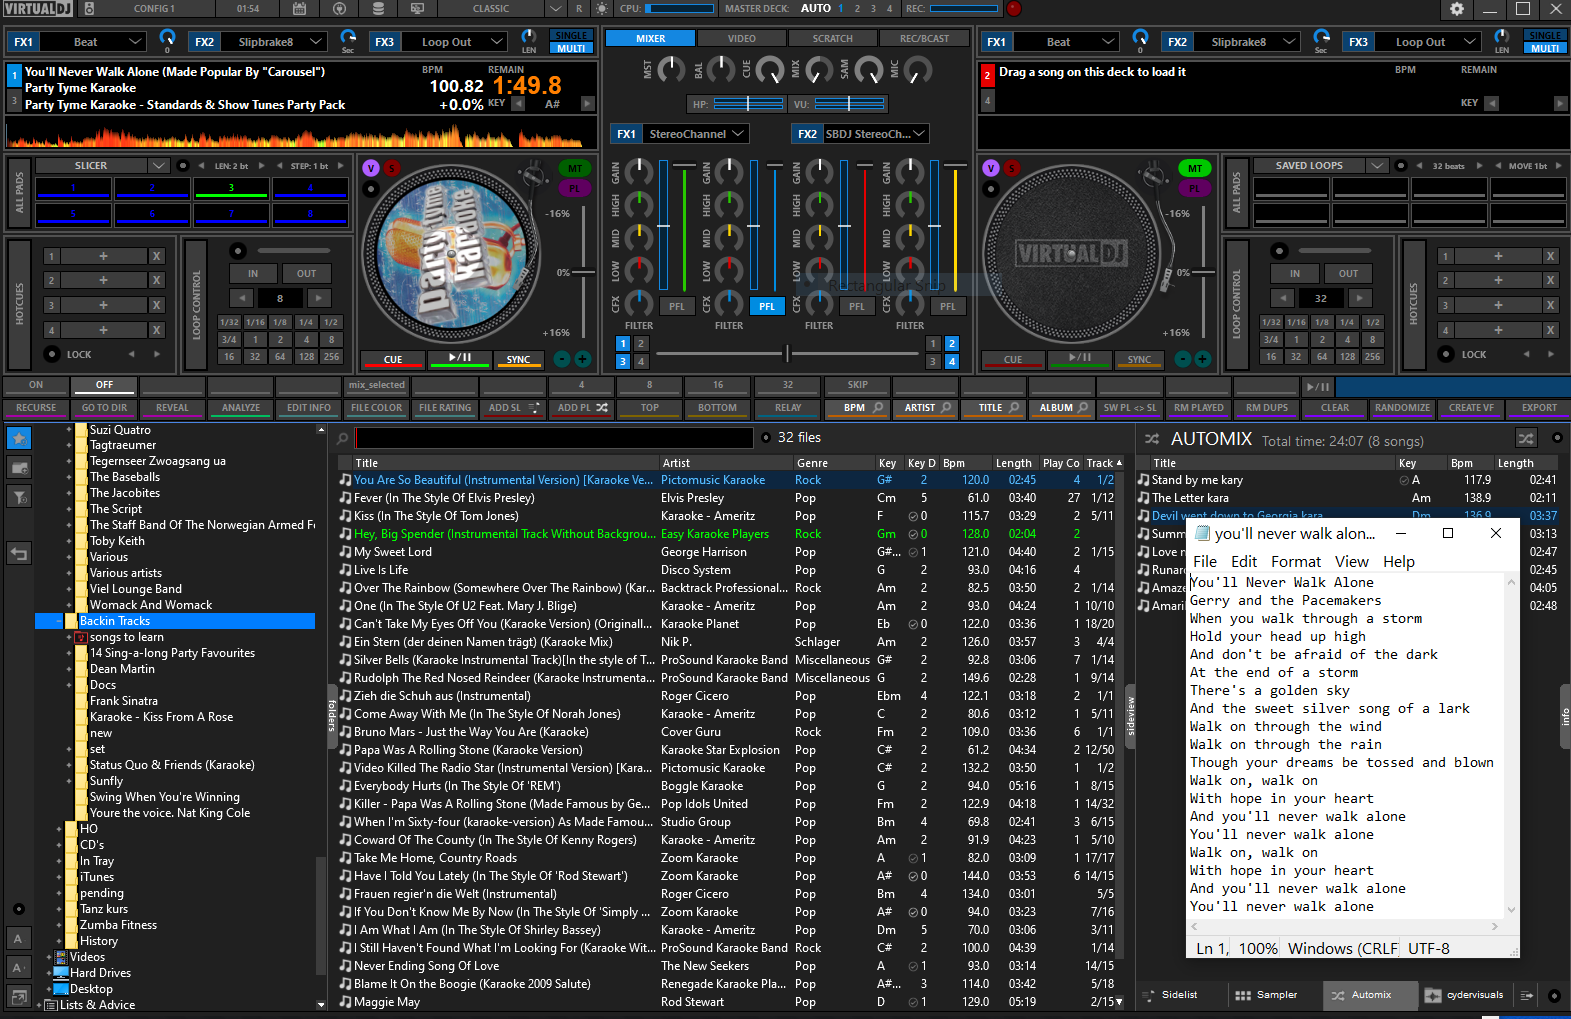Click the browser search input field
This screenshot has width=1571, height=1019.
pos(554,438)
